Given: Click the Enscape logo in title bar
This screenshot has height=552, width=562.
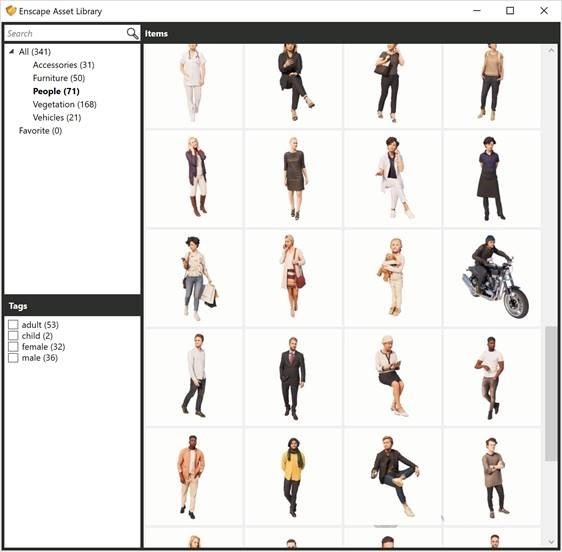Looking at the screenshot, I should pos(11,11).
